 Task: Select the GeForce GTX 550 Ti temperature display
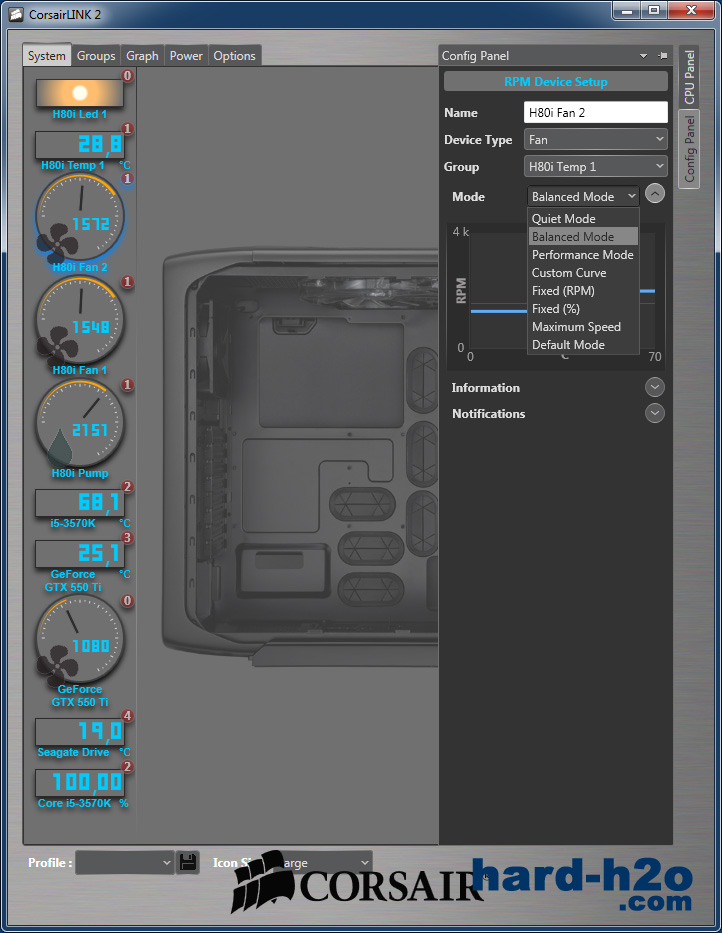80,554
